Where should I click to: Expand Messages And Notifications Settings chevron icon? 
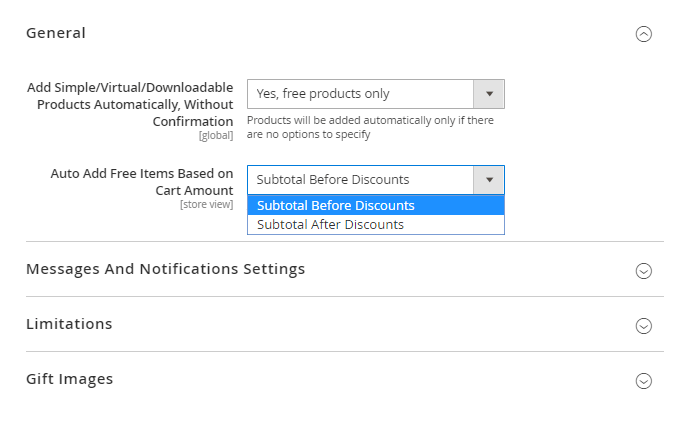tap(644, 271)
